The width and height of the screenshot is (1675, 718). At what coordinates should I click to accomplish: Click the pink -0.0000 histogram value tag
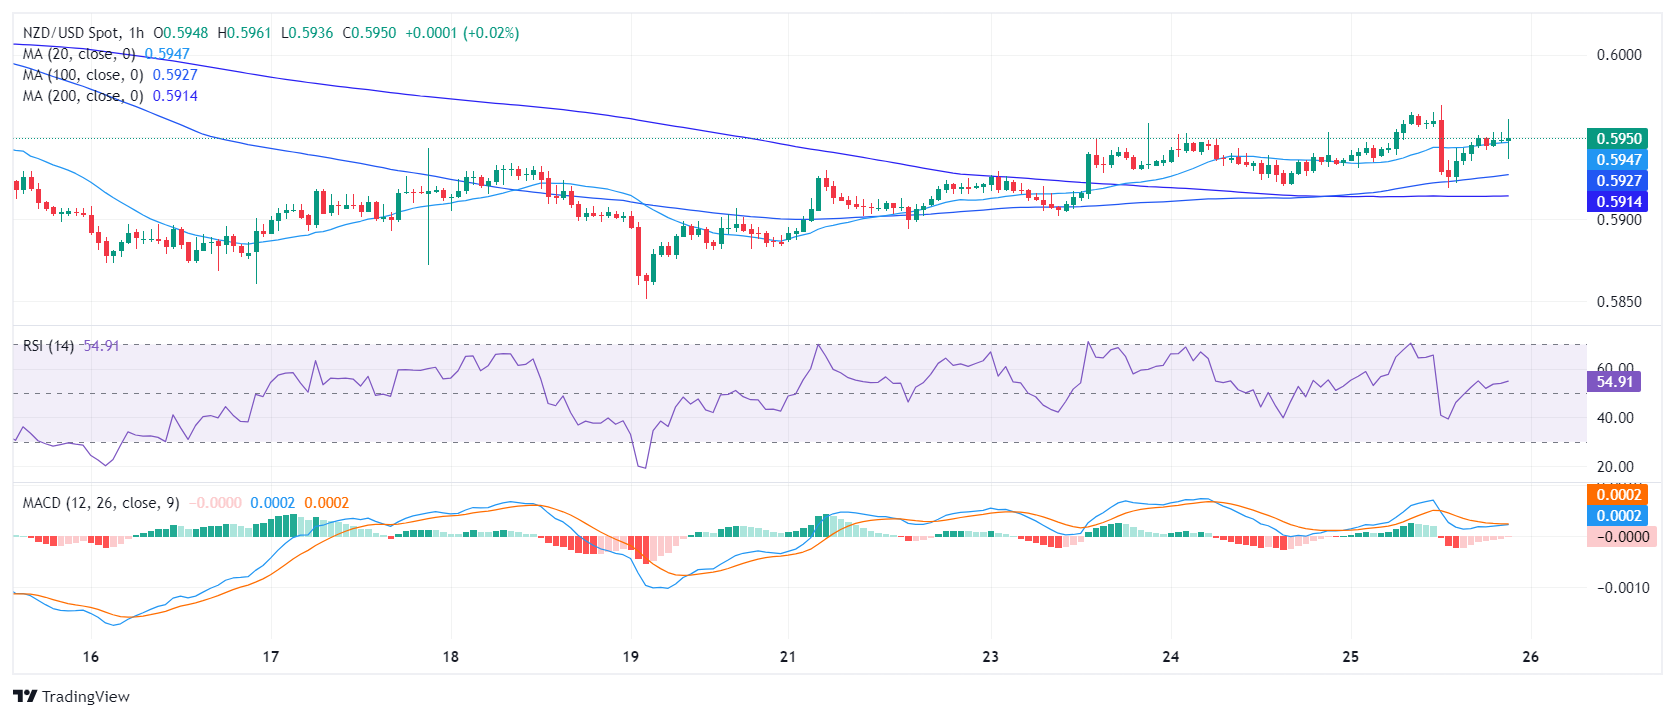click(1620, 537)
